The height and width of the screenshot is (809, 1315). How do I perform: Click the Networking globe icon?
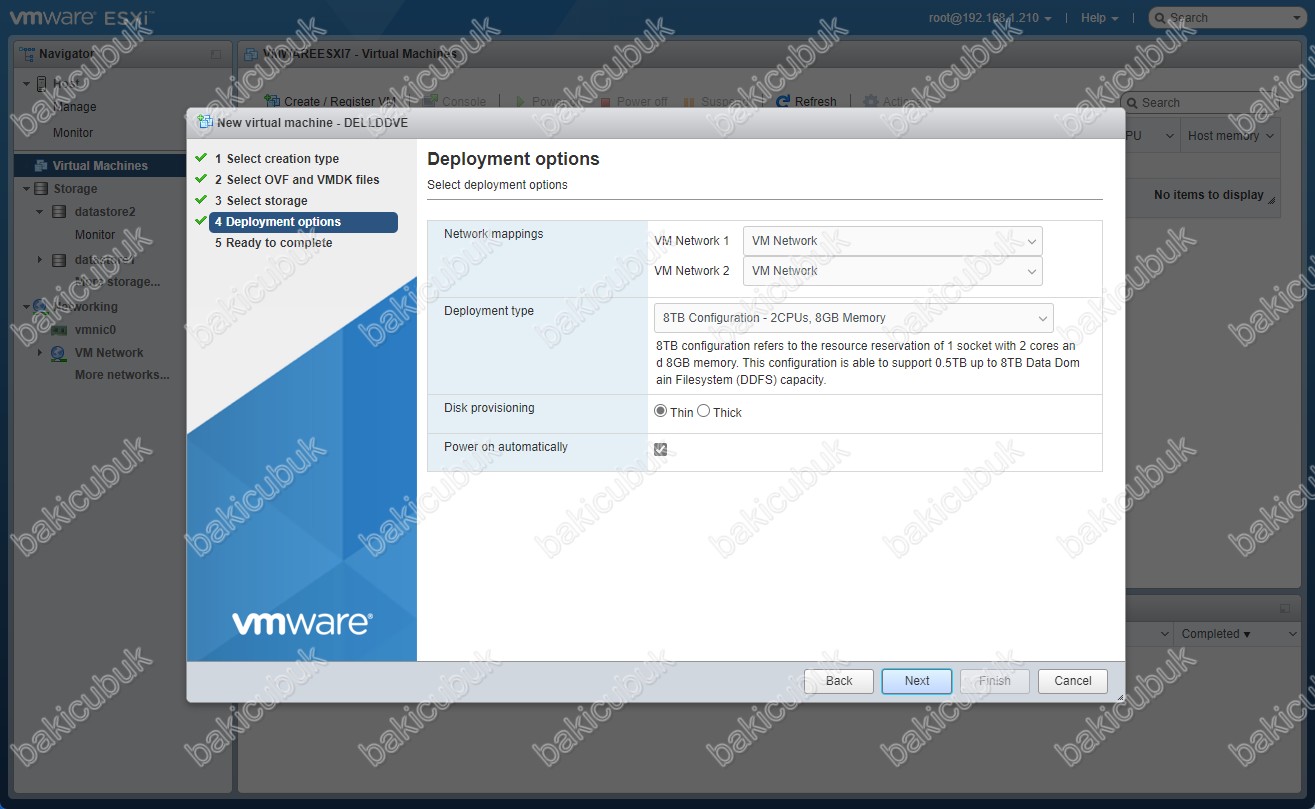coord(41,306)
